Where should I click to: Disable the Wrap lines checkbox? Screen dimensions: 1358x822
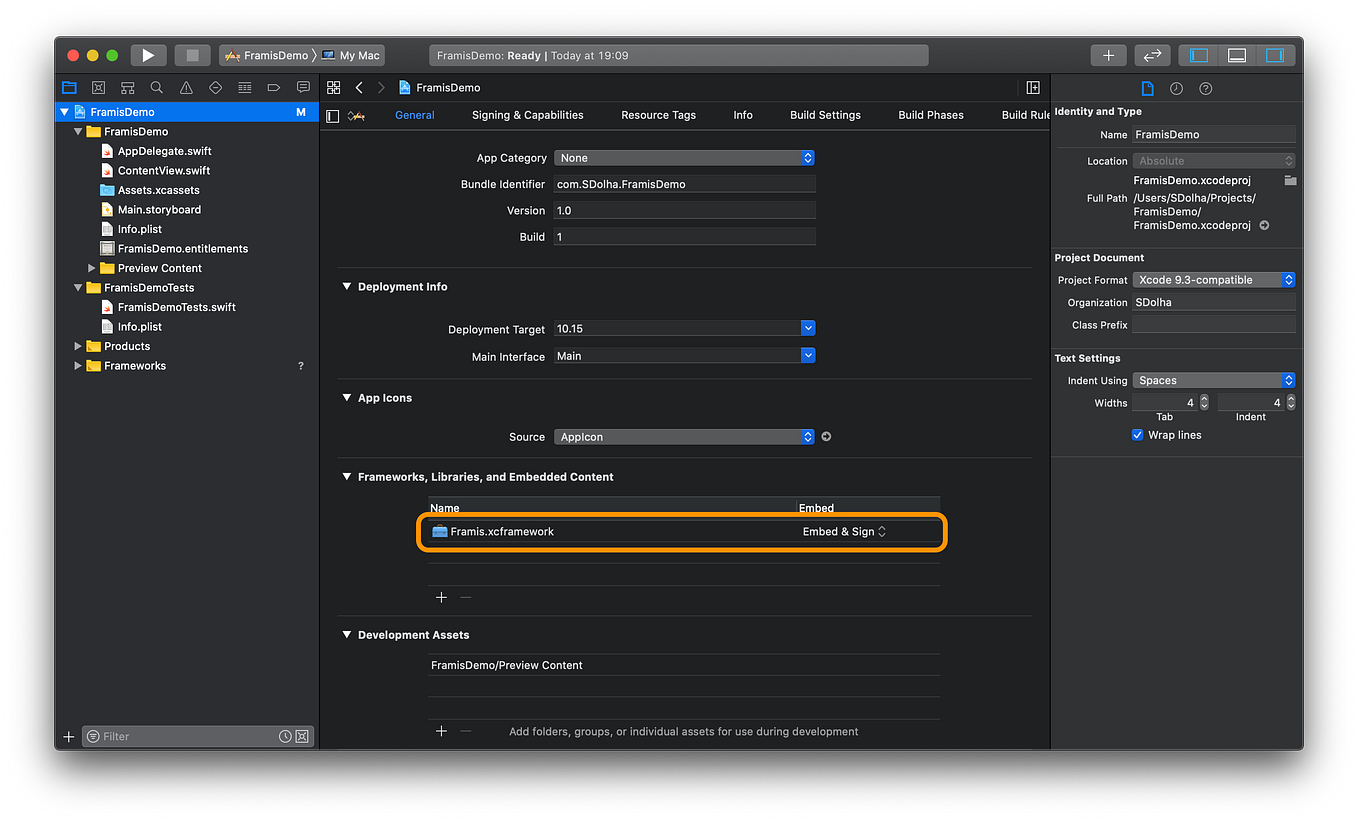click(1137, 434)
